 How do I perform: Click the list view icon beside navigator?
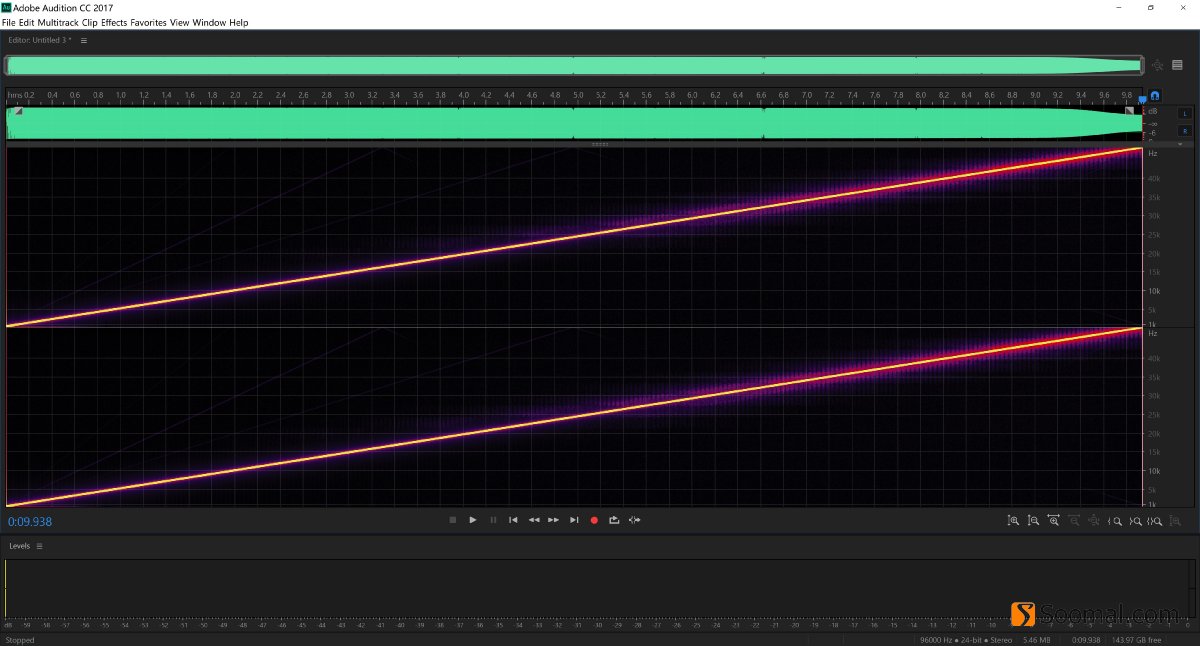[x=1177, y=66]
